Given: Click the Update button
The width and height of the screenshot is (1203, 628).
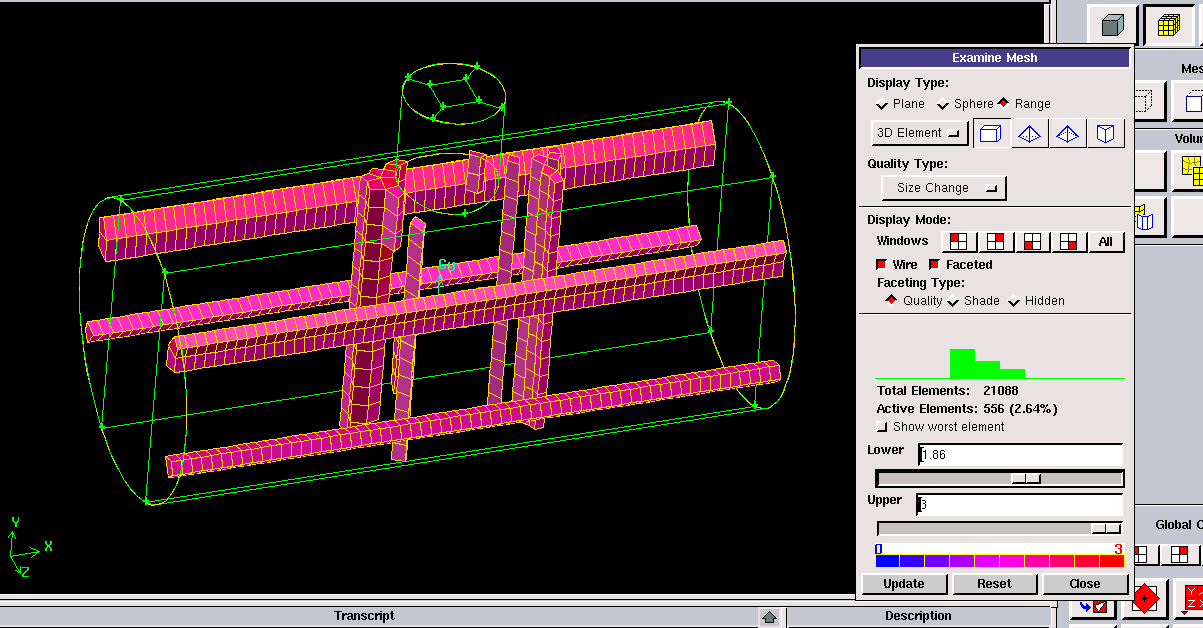Looking at the screenshot, I should coord(904,584).
